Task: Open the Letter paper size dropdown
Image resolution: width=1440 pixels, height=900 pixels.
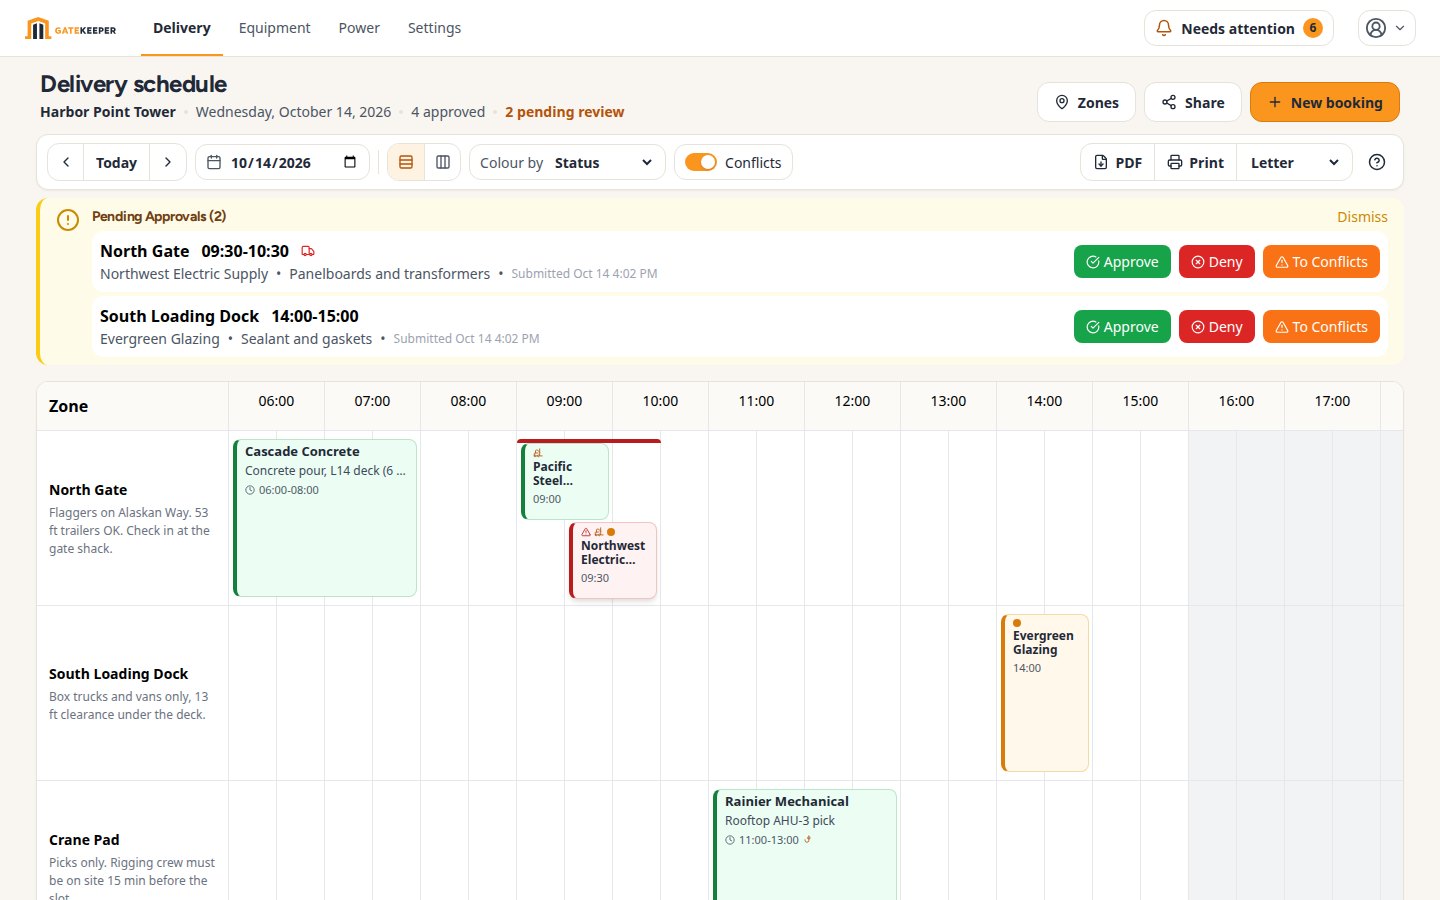Action: pos(1294,162)
